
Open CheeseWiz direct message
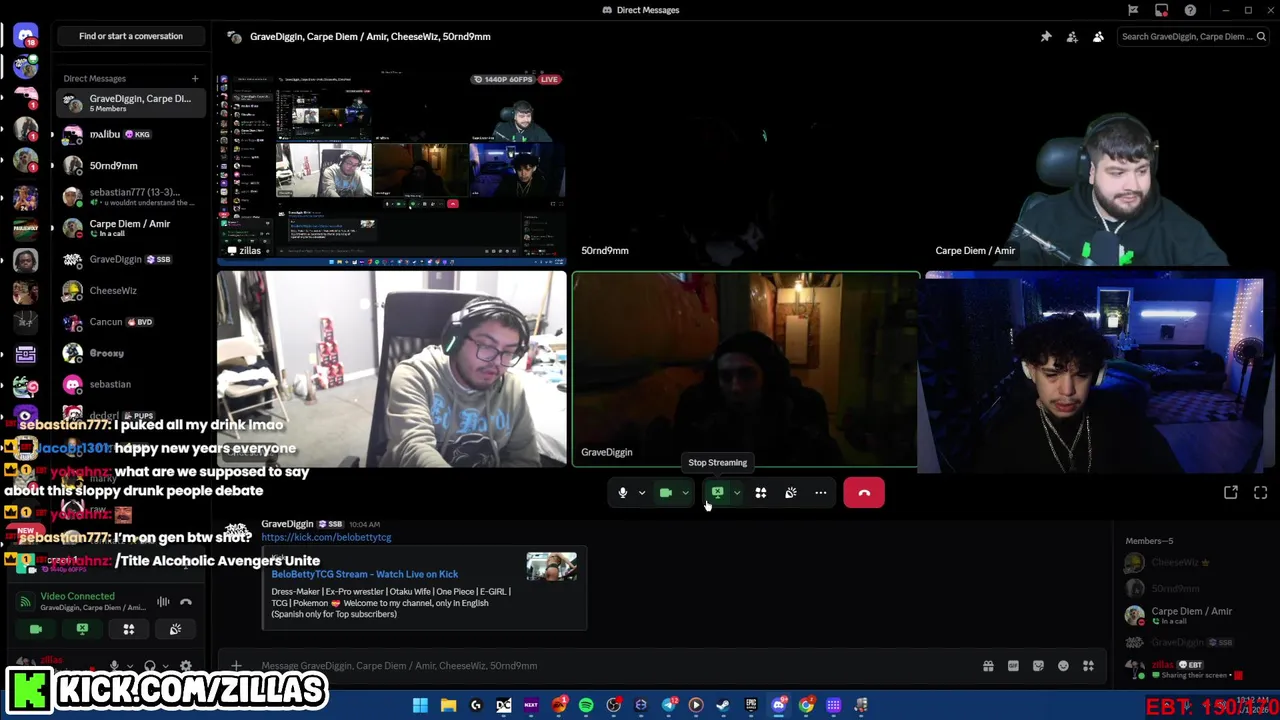pos(131,290)
